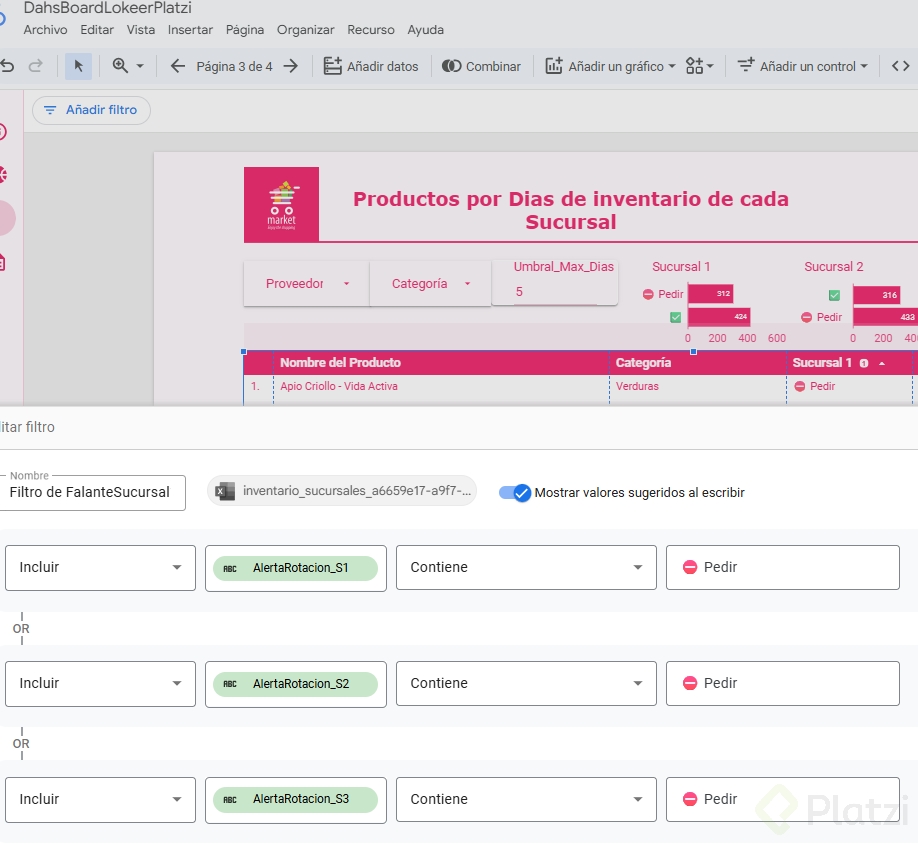Open the Archivo menu
This screenshot has height=844, width=918.
click(45, 30)
